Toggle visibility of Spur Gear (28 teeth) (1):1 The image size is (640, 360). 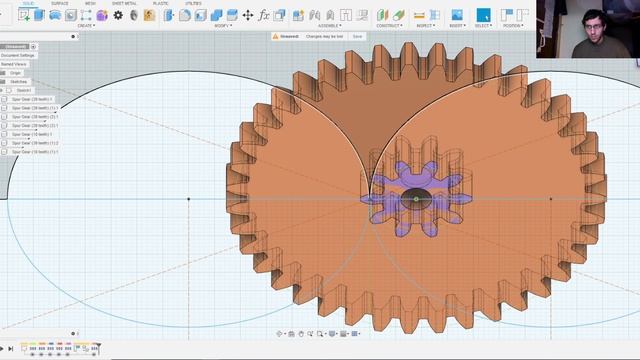(x=4, y=108)
